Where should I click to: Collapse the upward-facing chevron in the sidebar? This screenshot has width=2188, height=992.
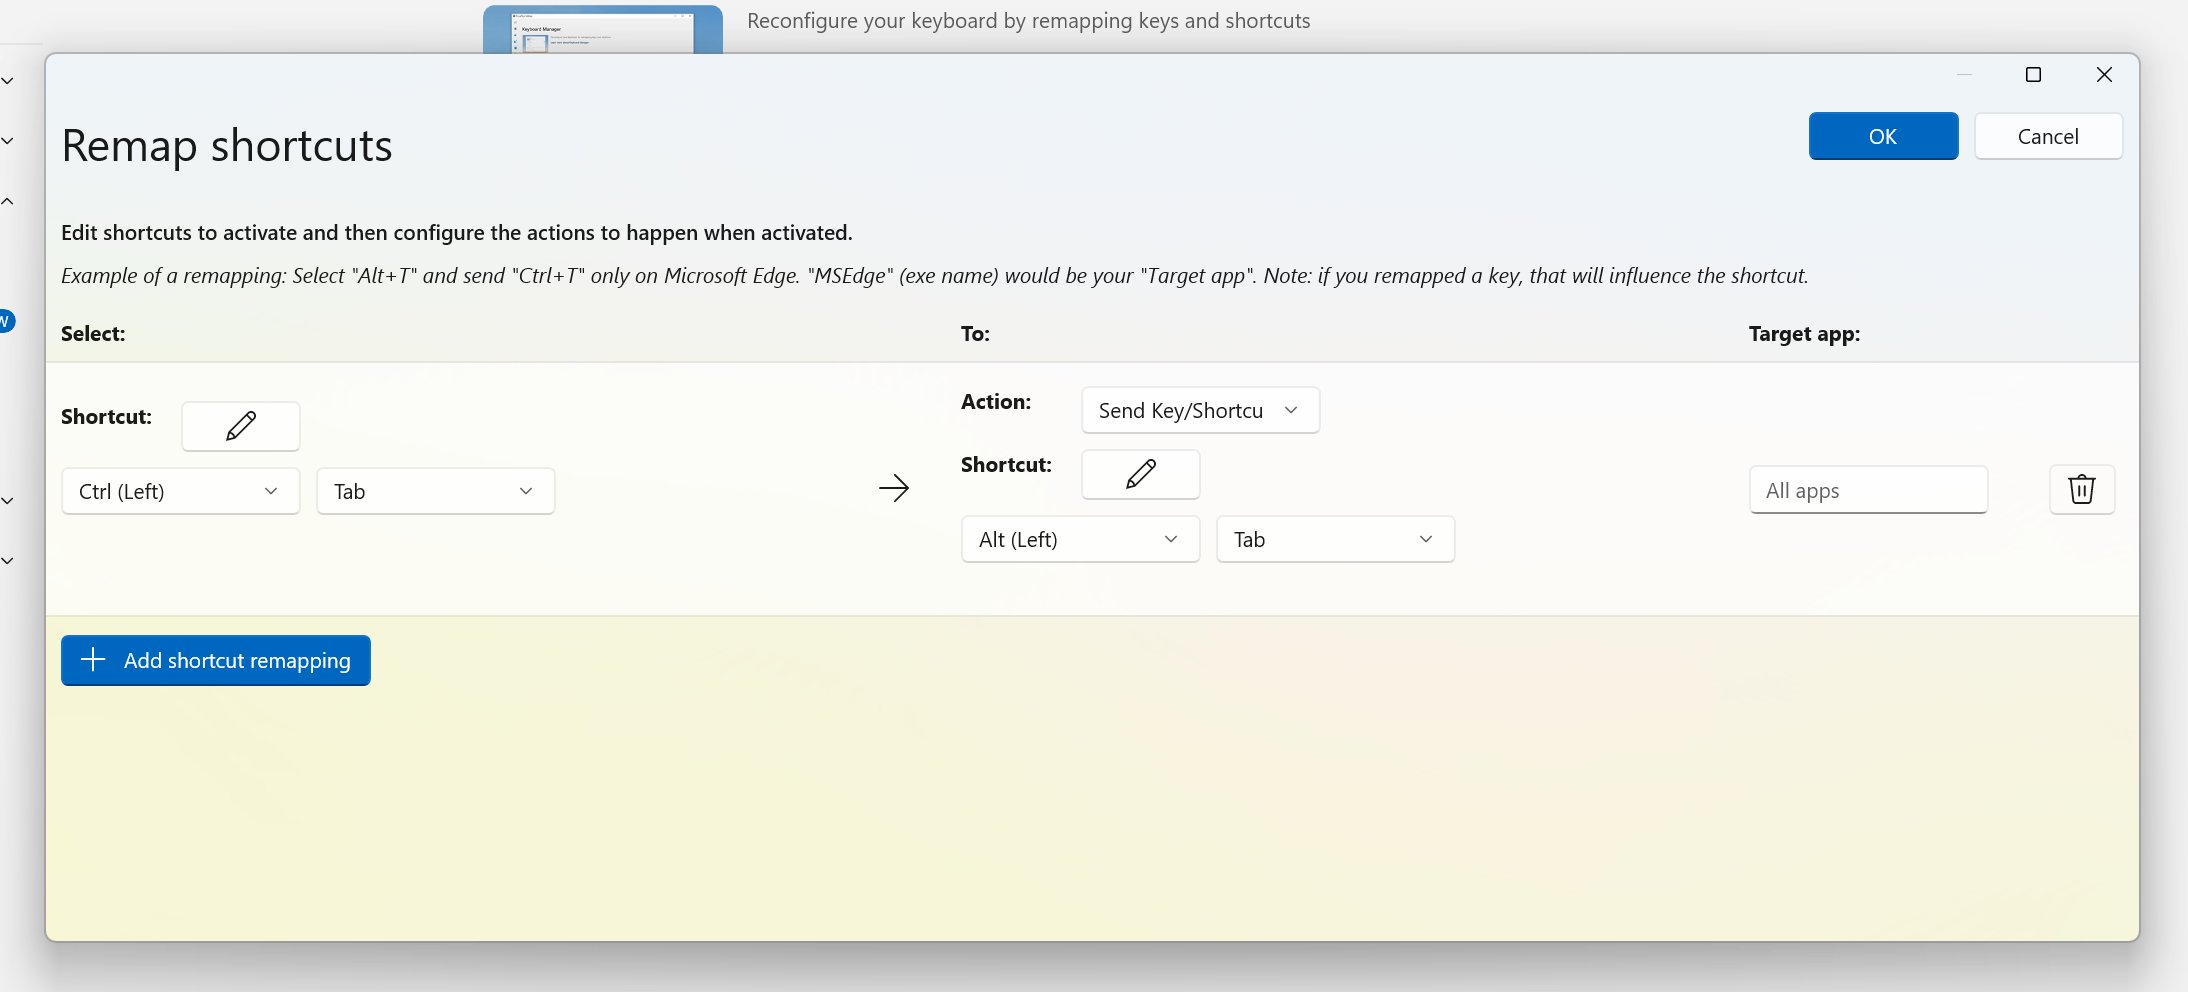click(x=7, y=200)
